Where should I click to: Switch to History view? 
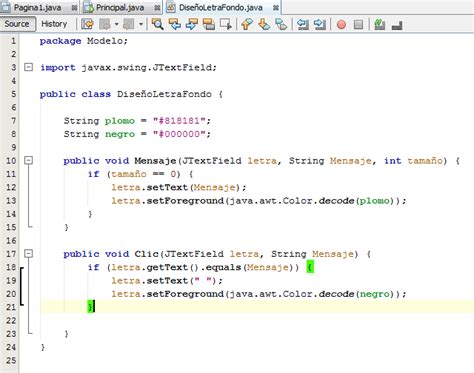[x=54, y=24]
